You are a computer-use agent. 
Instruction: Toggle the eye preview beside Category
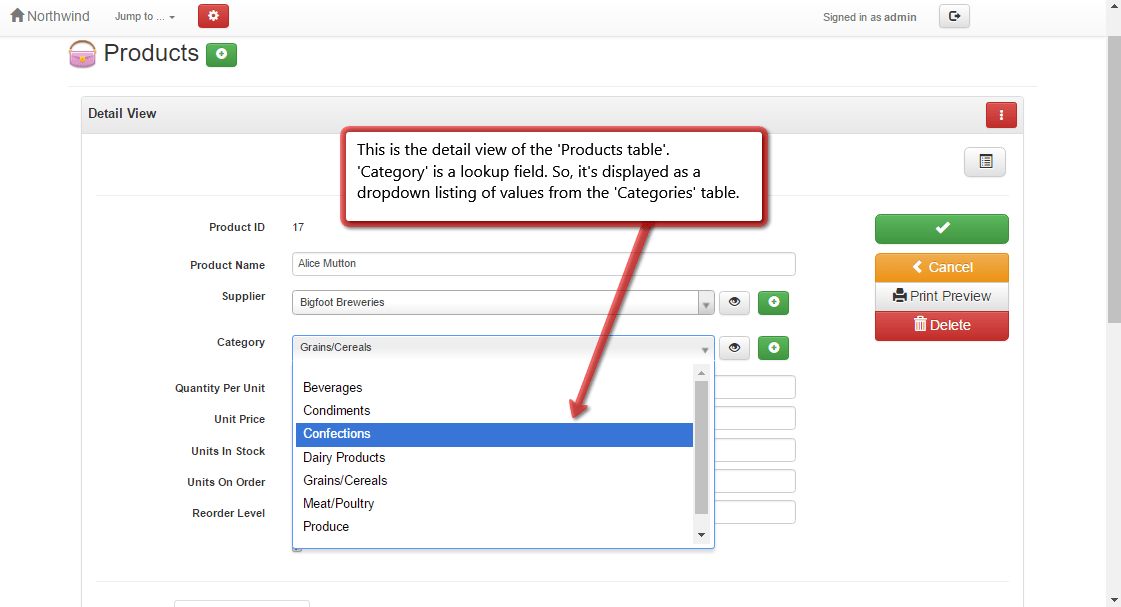click(735, 347)
